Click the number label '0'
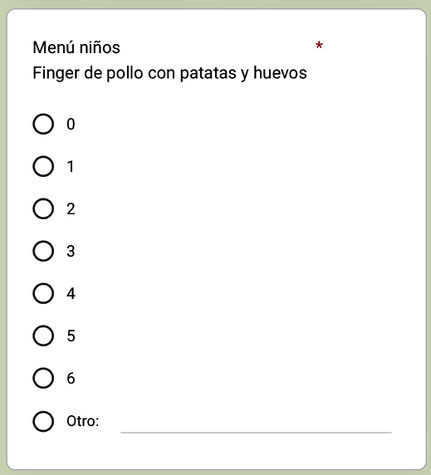Screen dimensions: 431x475 tap(71, 124)
